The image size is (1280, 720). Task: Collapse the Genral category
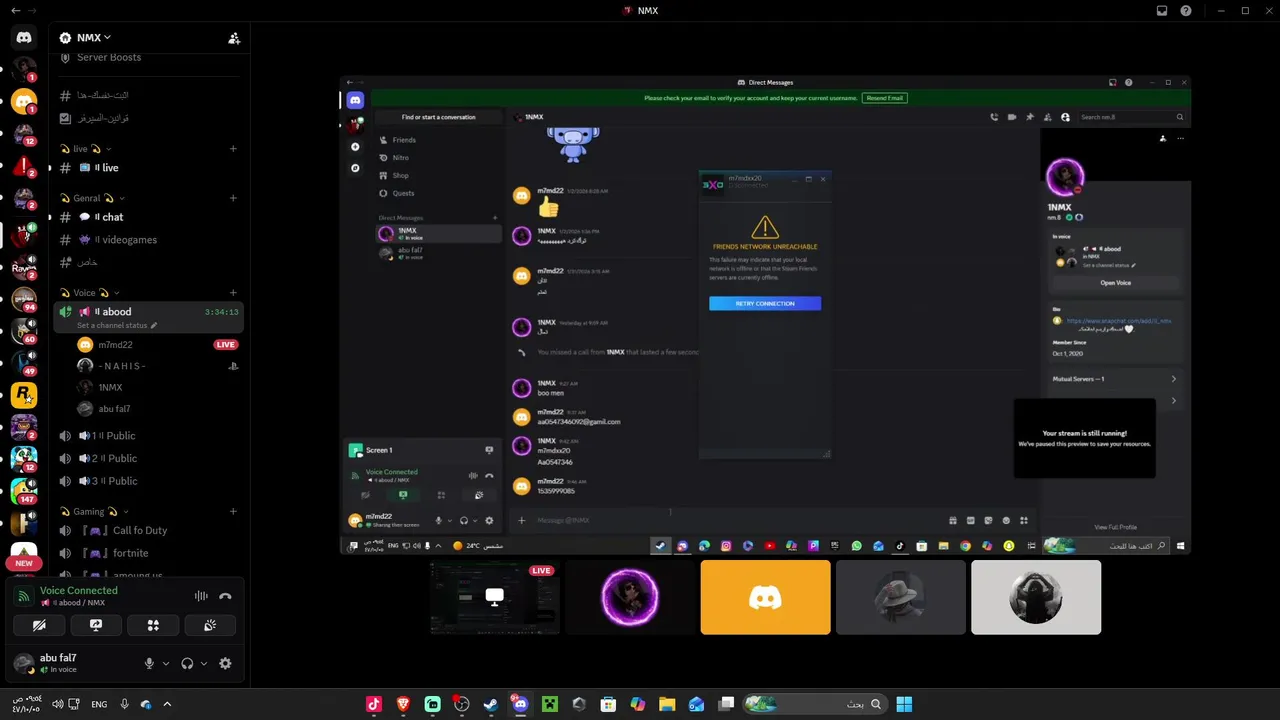pyautogui.click(x=91, y=198)
